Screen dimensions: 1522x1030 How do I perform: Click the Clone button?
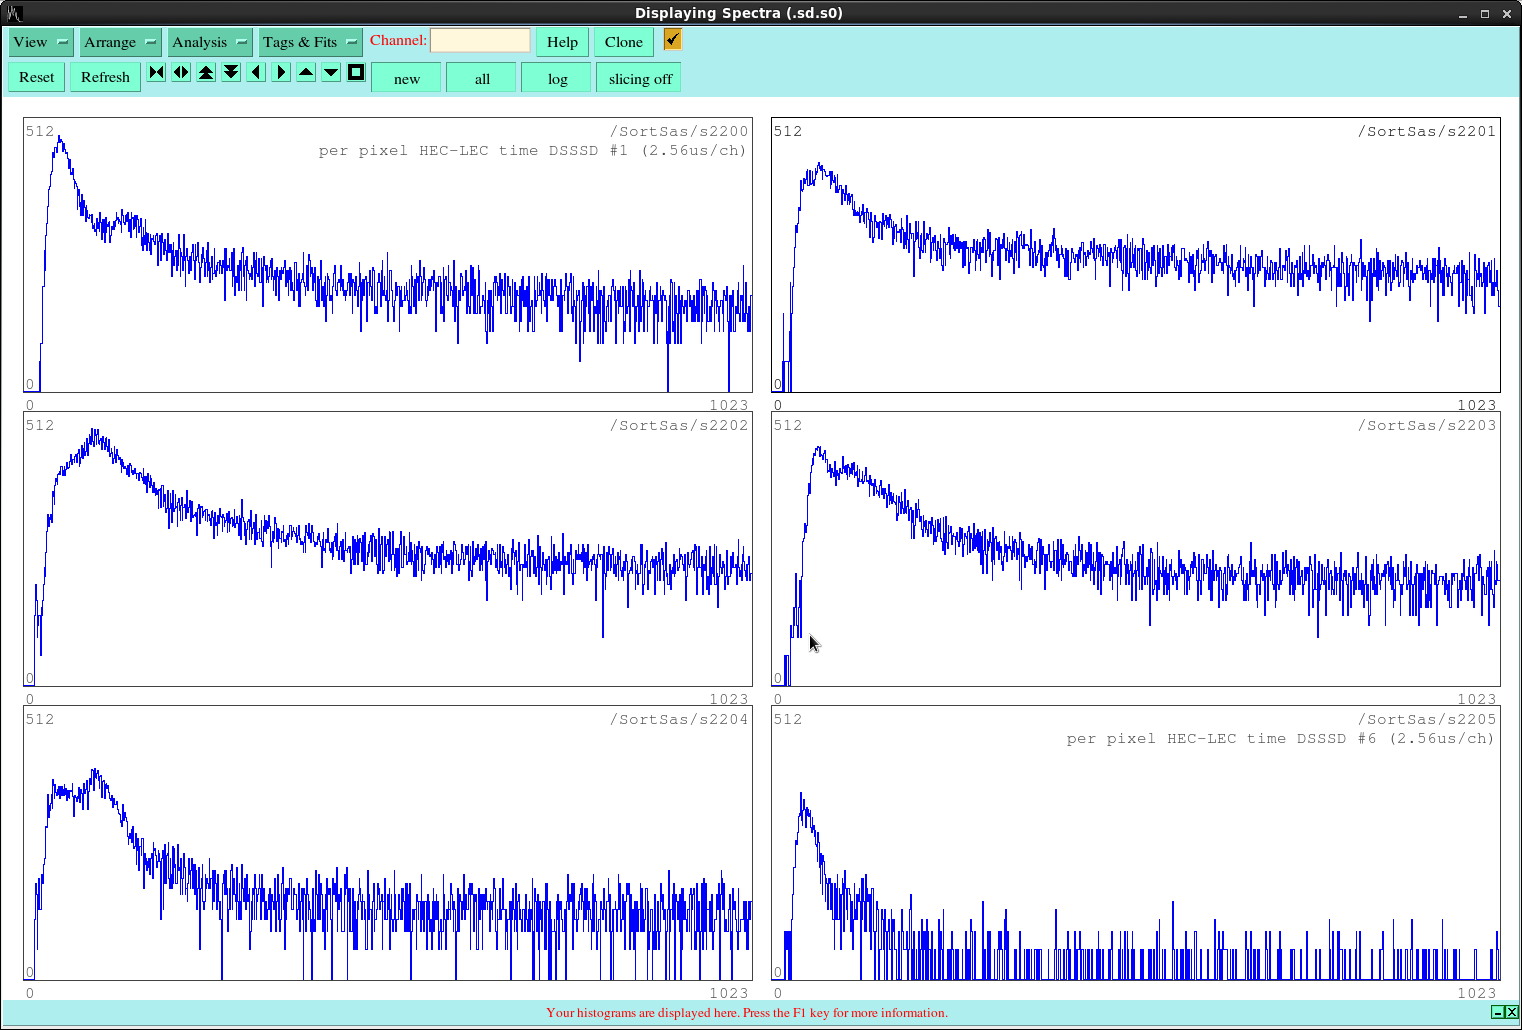(624, 42)
